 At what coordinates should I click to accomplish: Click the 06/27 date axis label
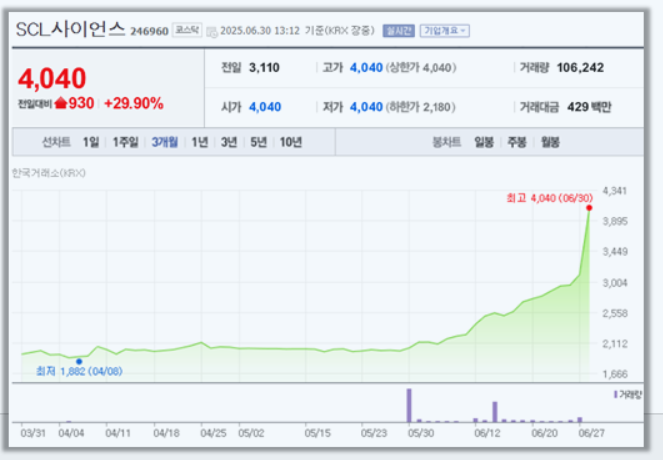(x=591, y=433)
